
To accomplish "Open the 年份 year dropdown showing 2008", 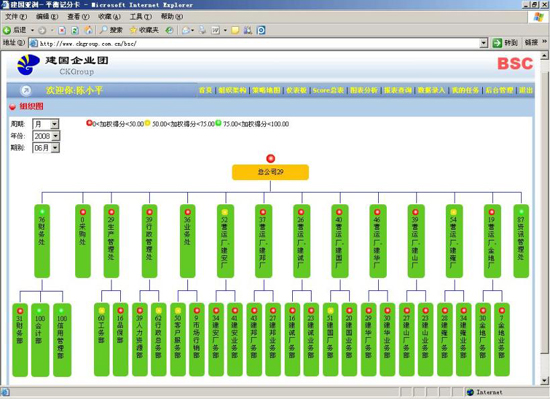I will click(x=46, y=136).
